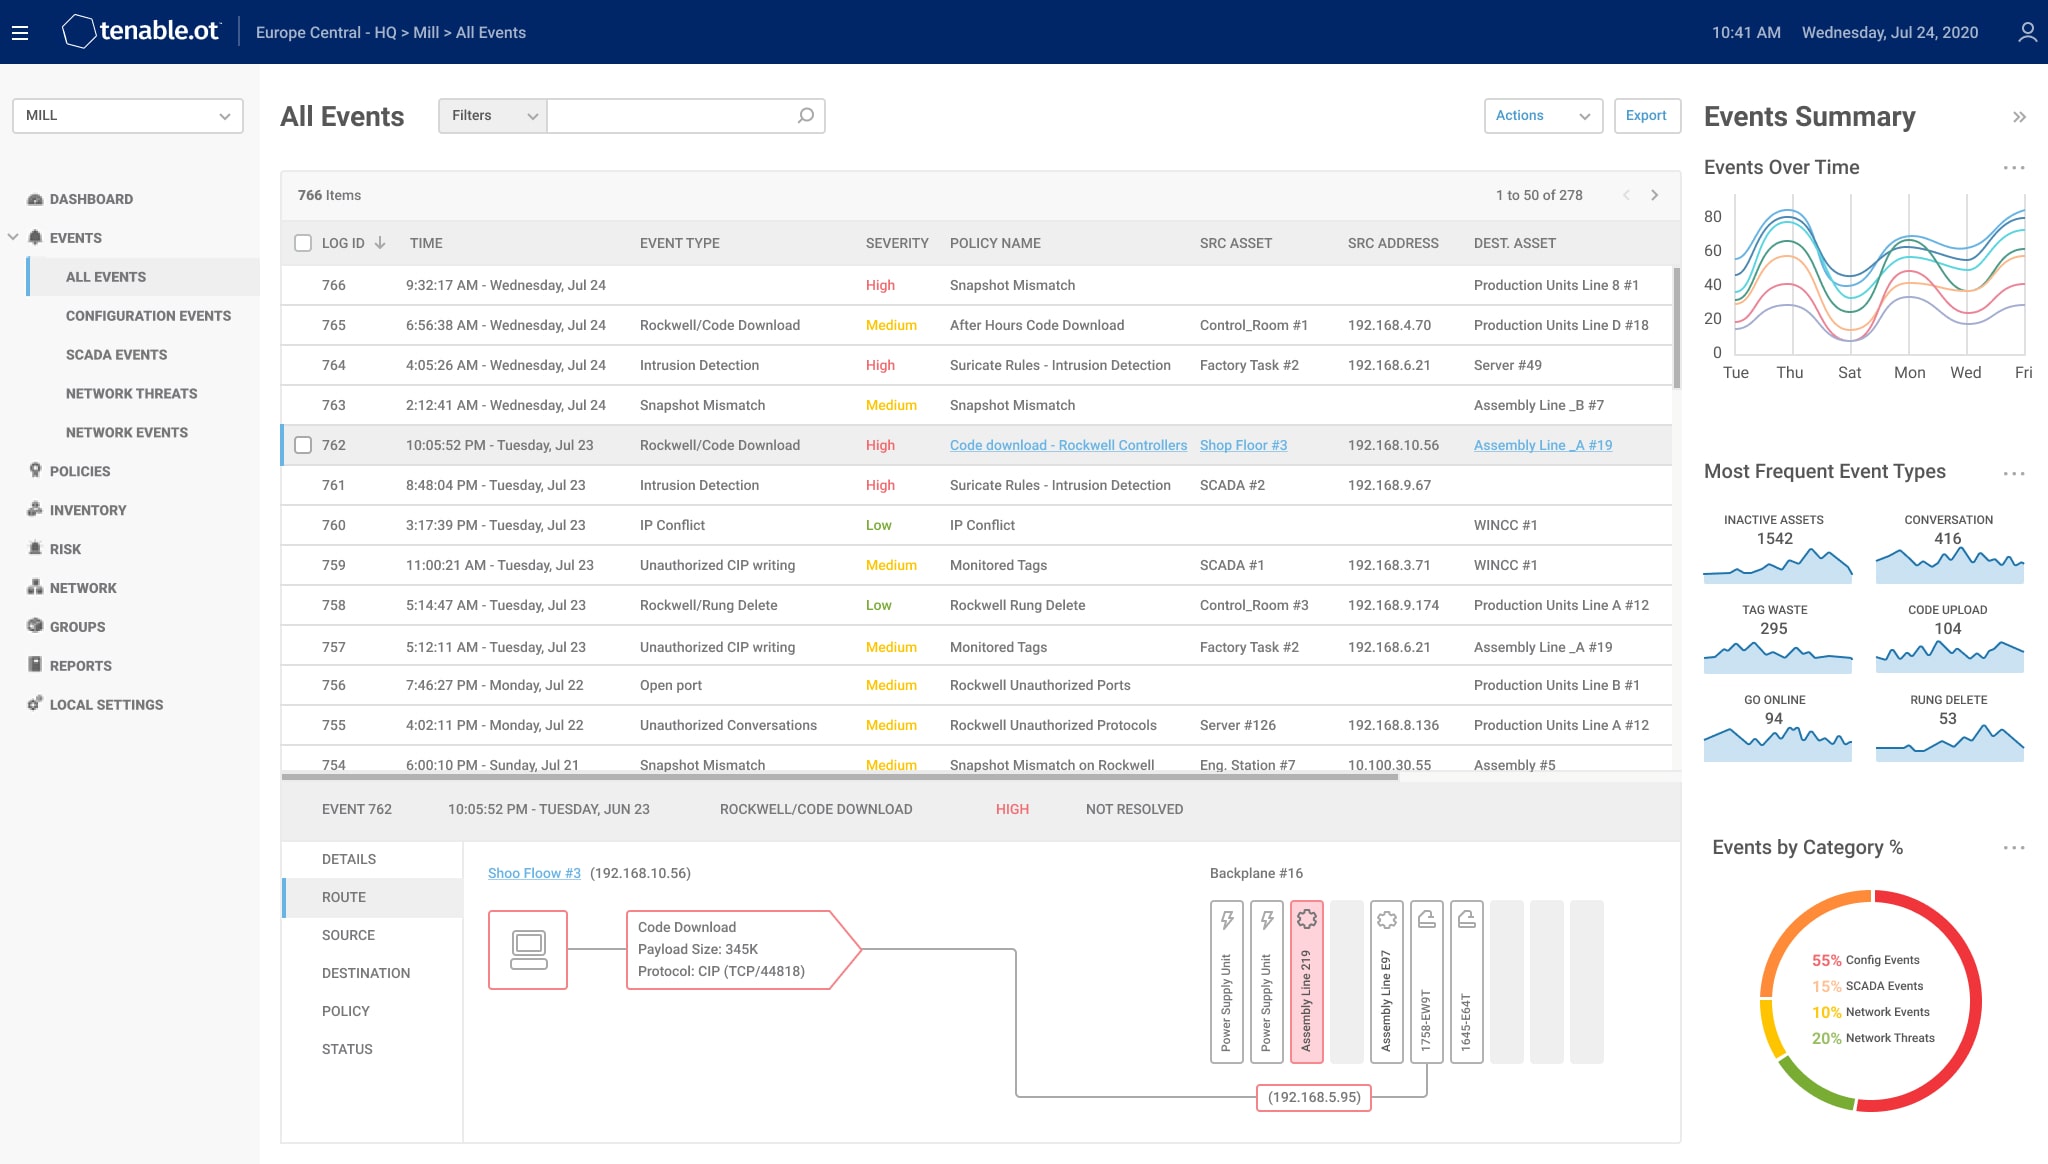2048x1164 pixels.
Task: Sort by LOG ID arrow icon
Action: tap(380, 243)
